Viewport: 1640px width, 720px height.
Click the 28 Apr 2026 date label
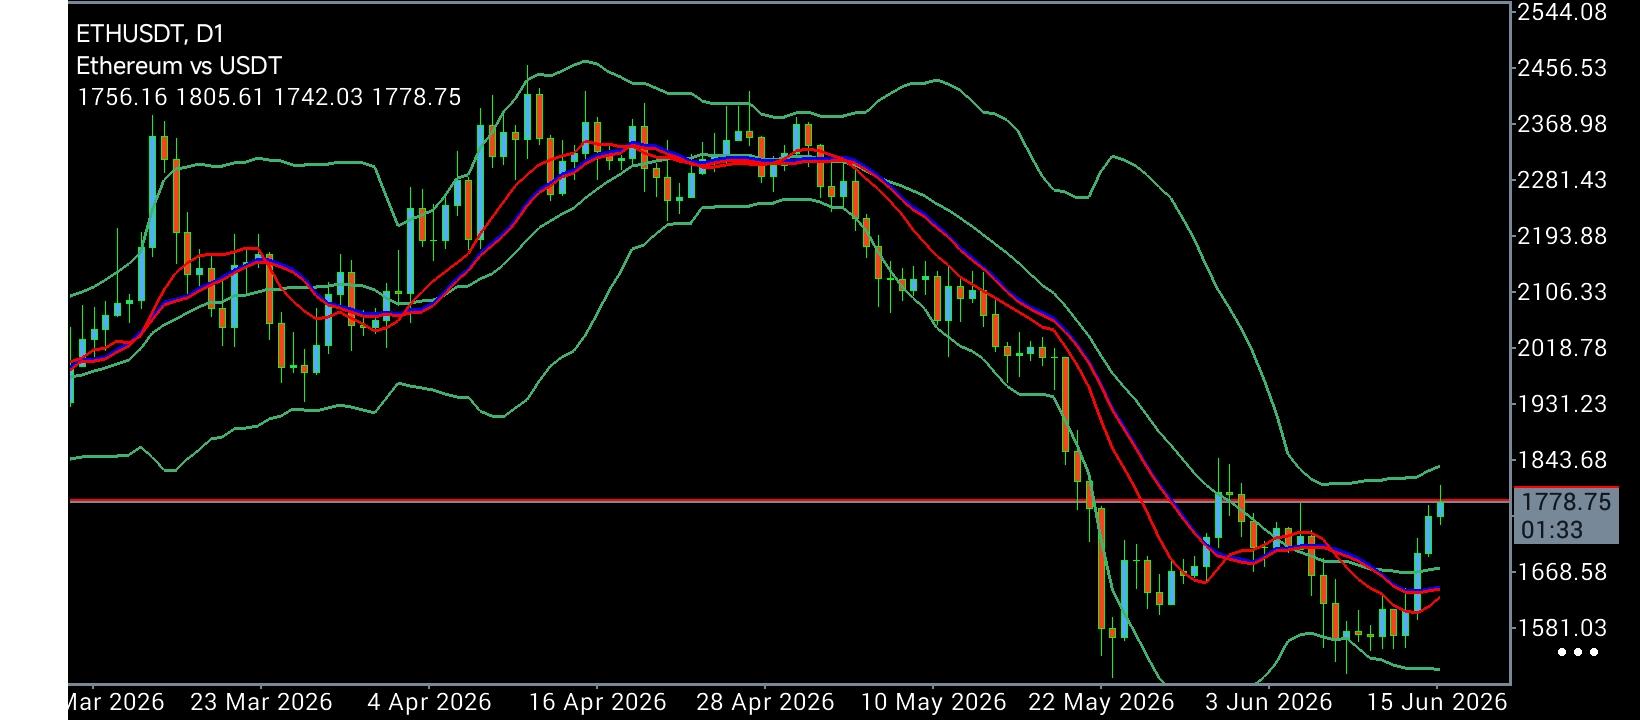[765, 702]
